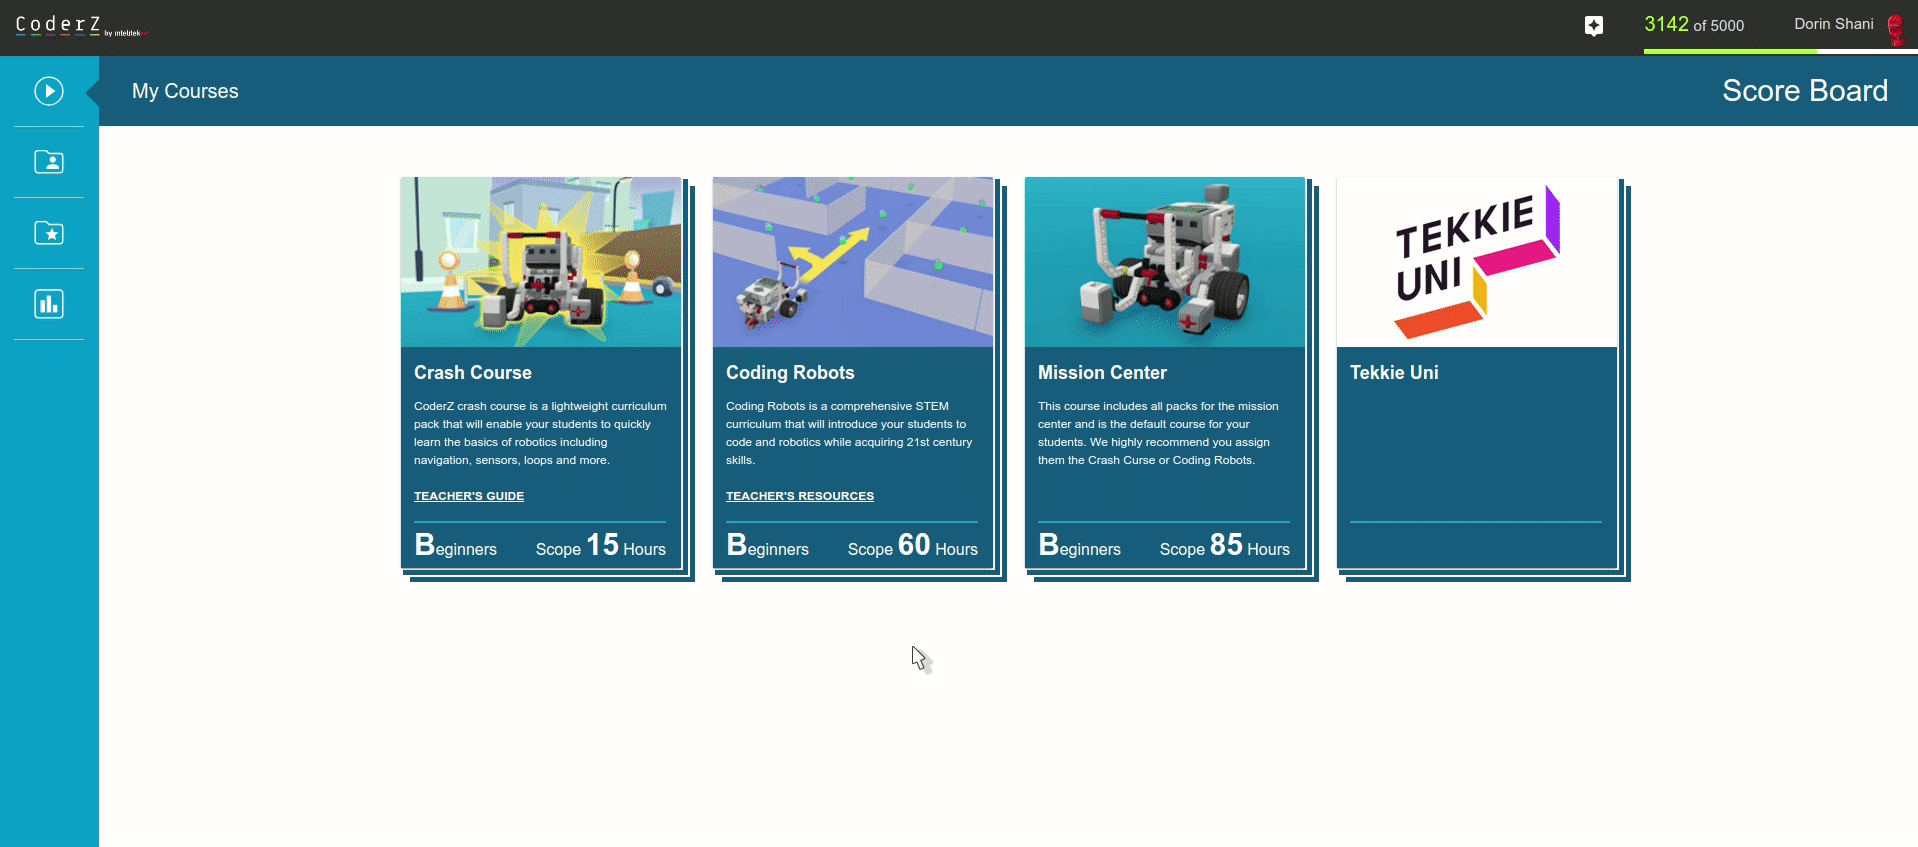Open the Mission Center robot thumbnail
Screen dimensions: 1918x847
(1165, 262)
